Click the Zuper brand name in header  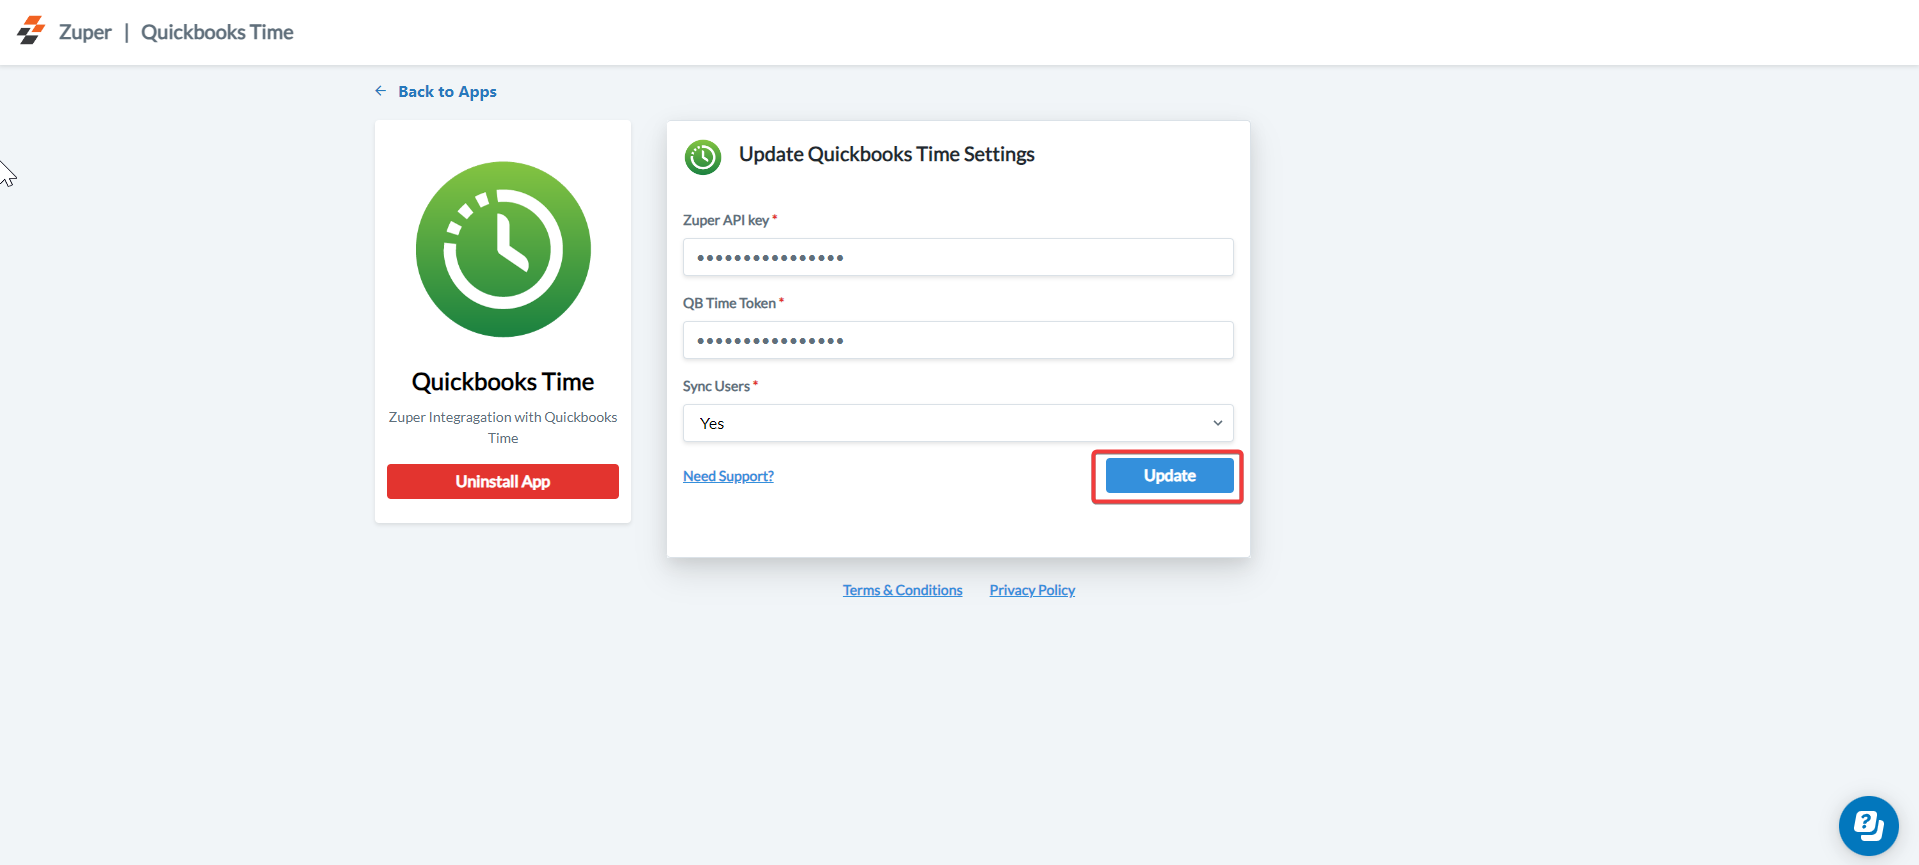(85, 32)
